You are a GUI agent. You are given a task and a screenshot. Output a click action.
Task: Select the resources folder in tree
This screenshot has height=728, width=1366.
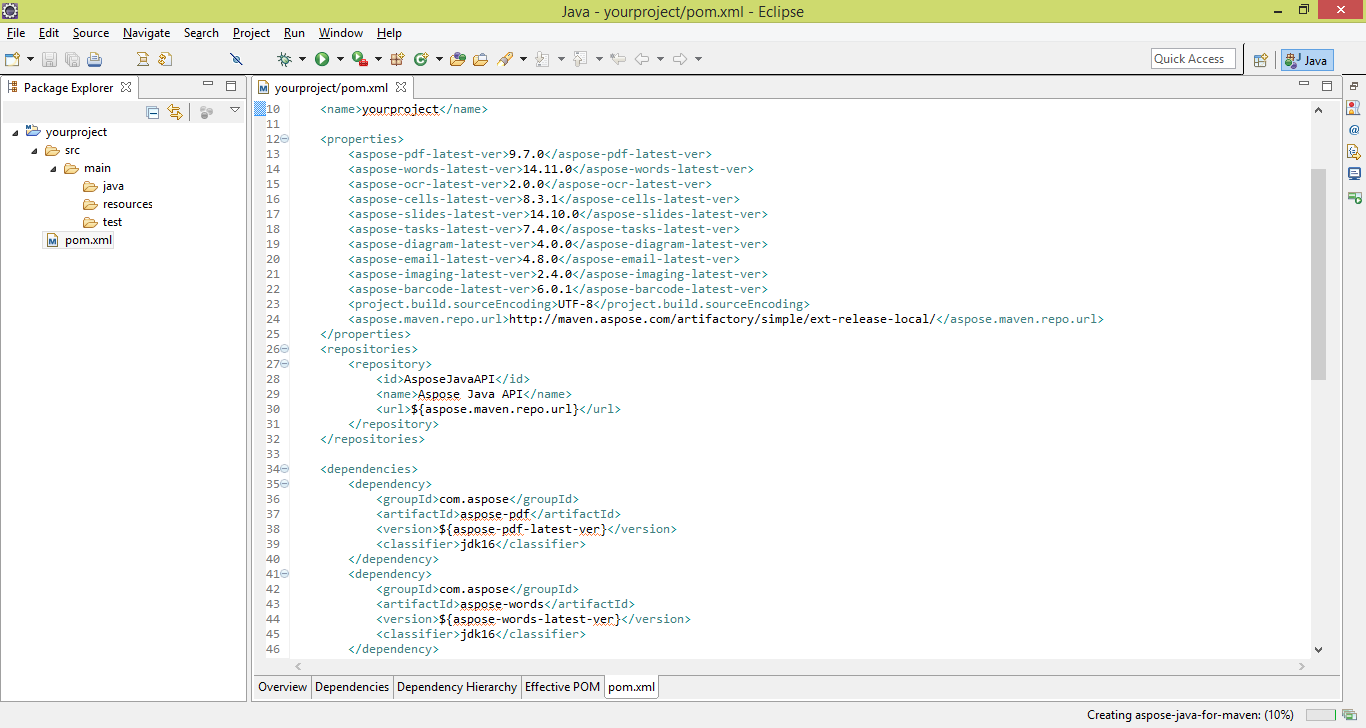(x=118, y=204)
